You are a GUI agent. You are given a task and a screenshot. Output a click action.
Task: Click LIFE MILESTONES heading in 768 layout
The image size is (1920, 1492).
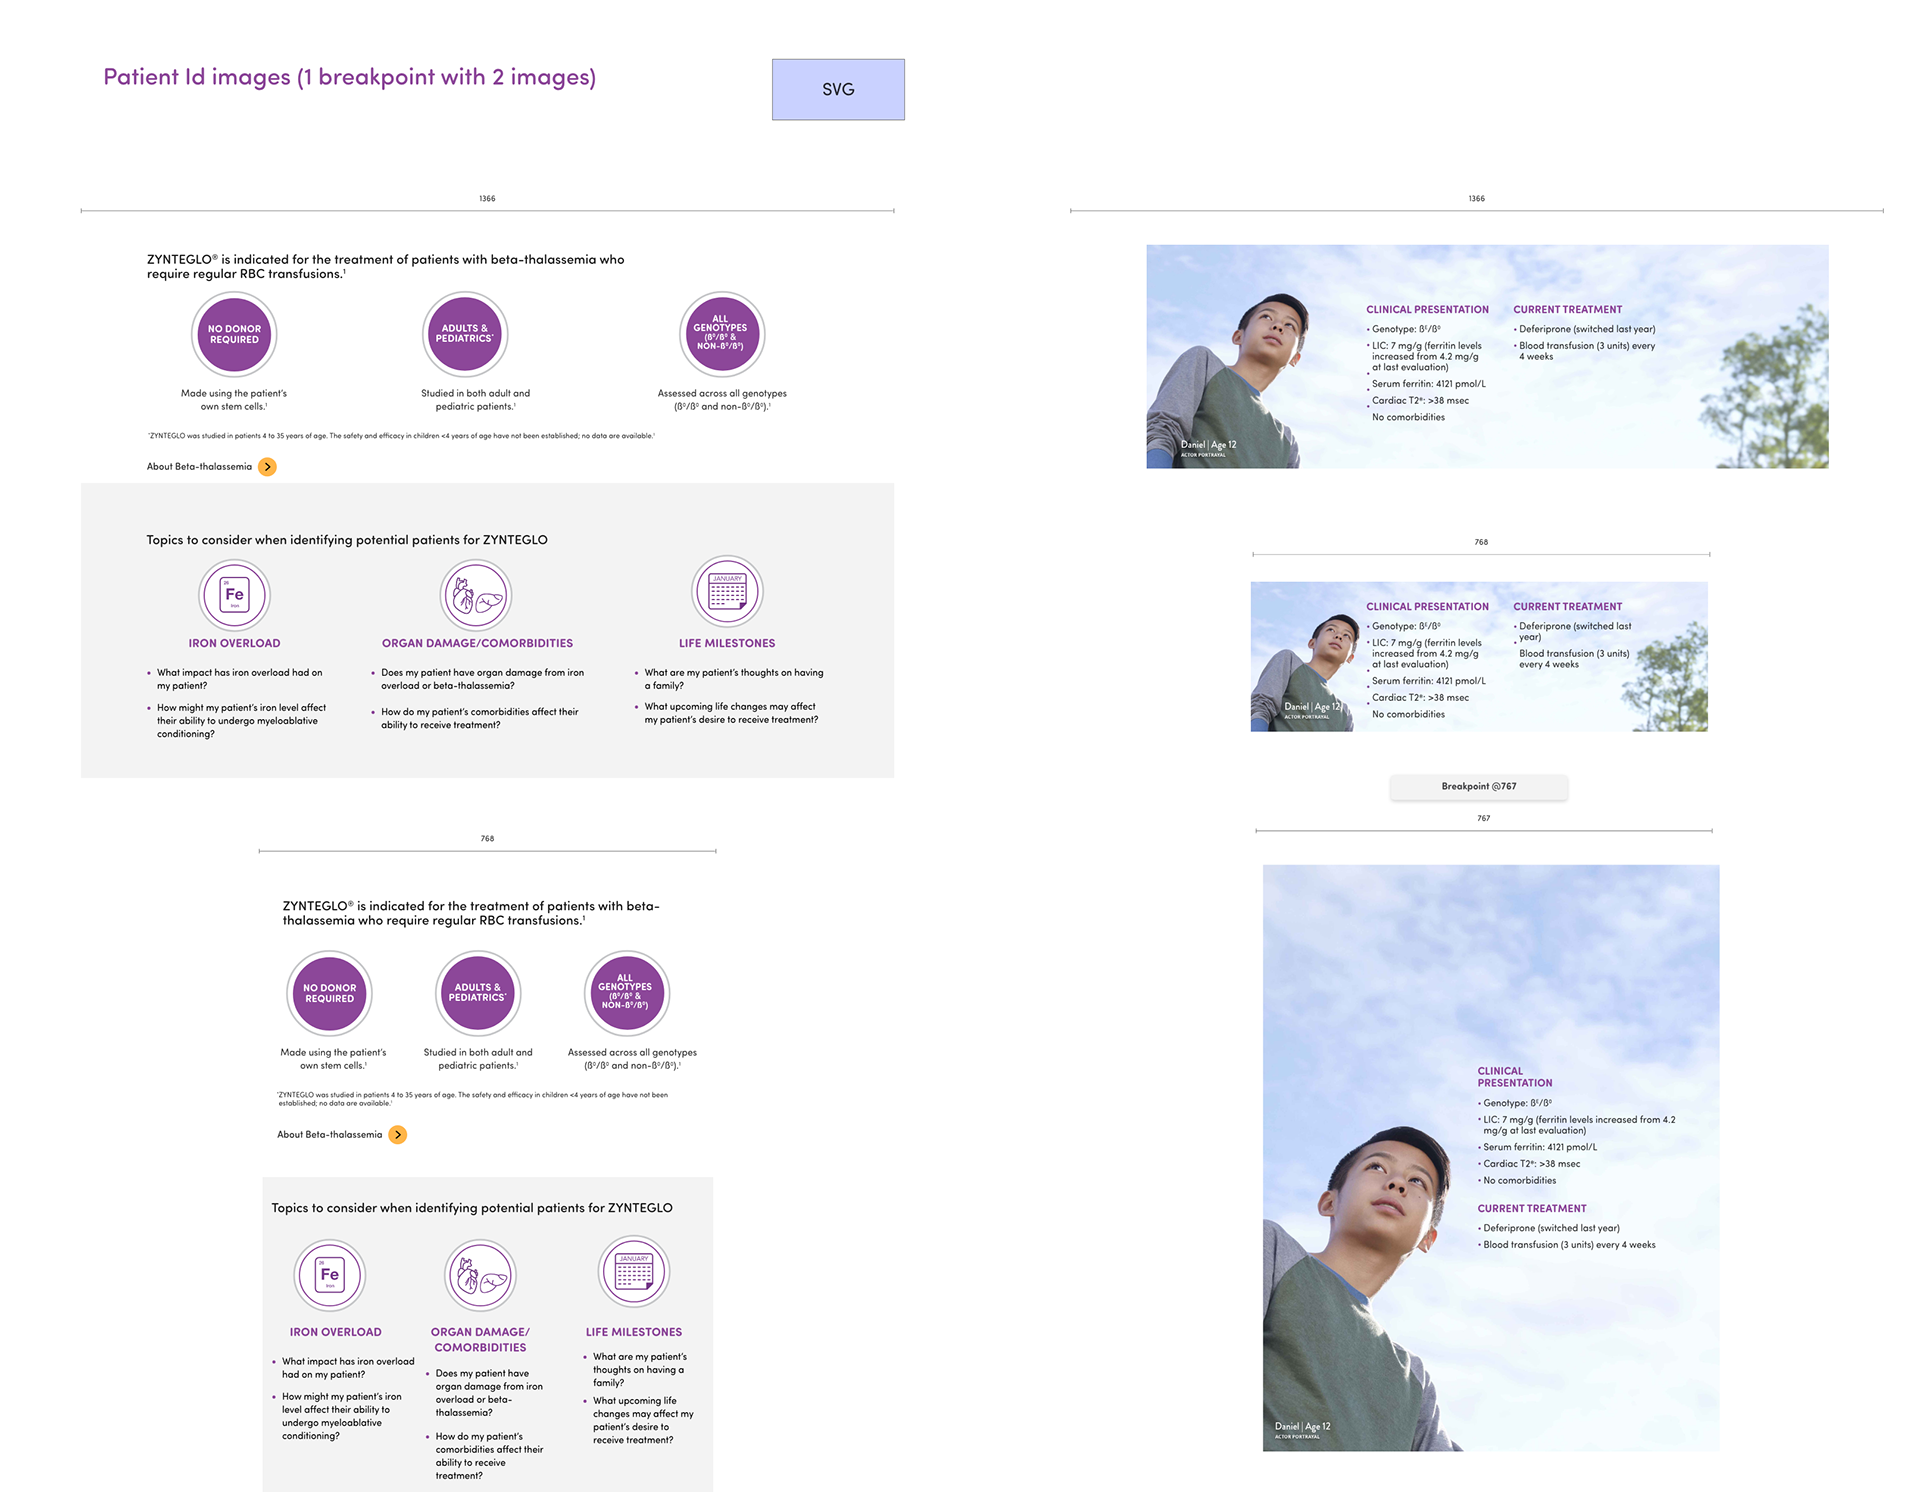coord(634,1332)
